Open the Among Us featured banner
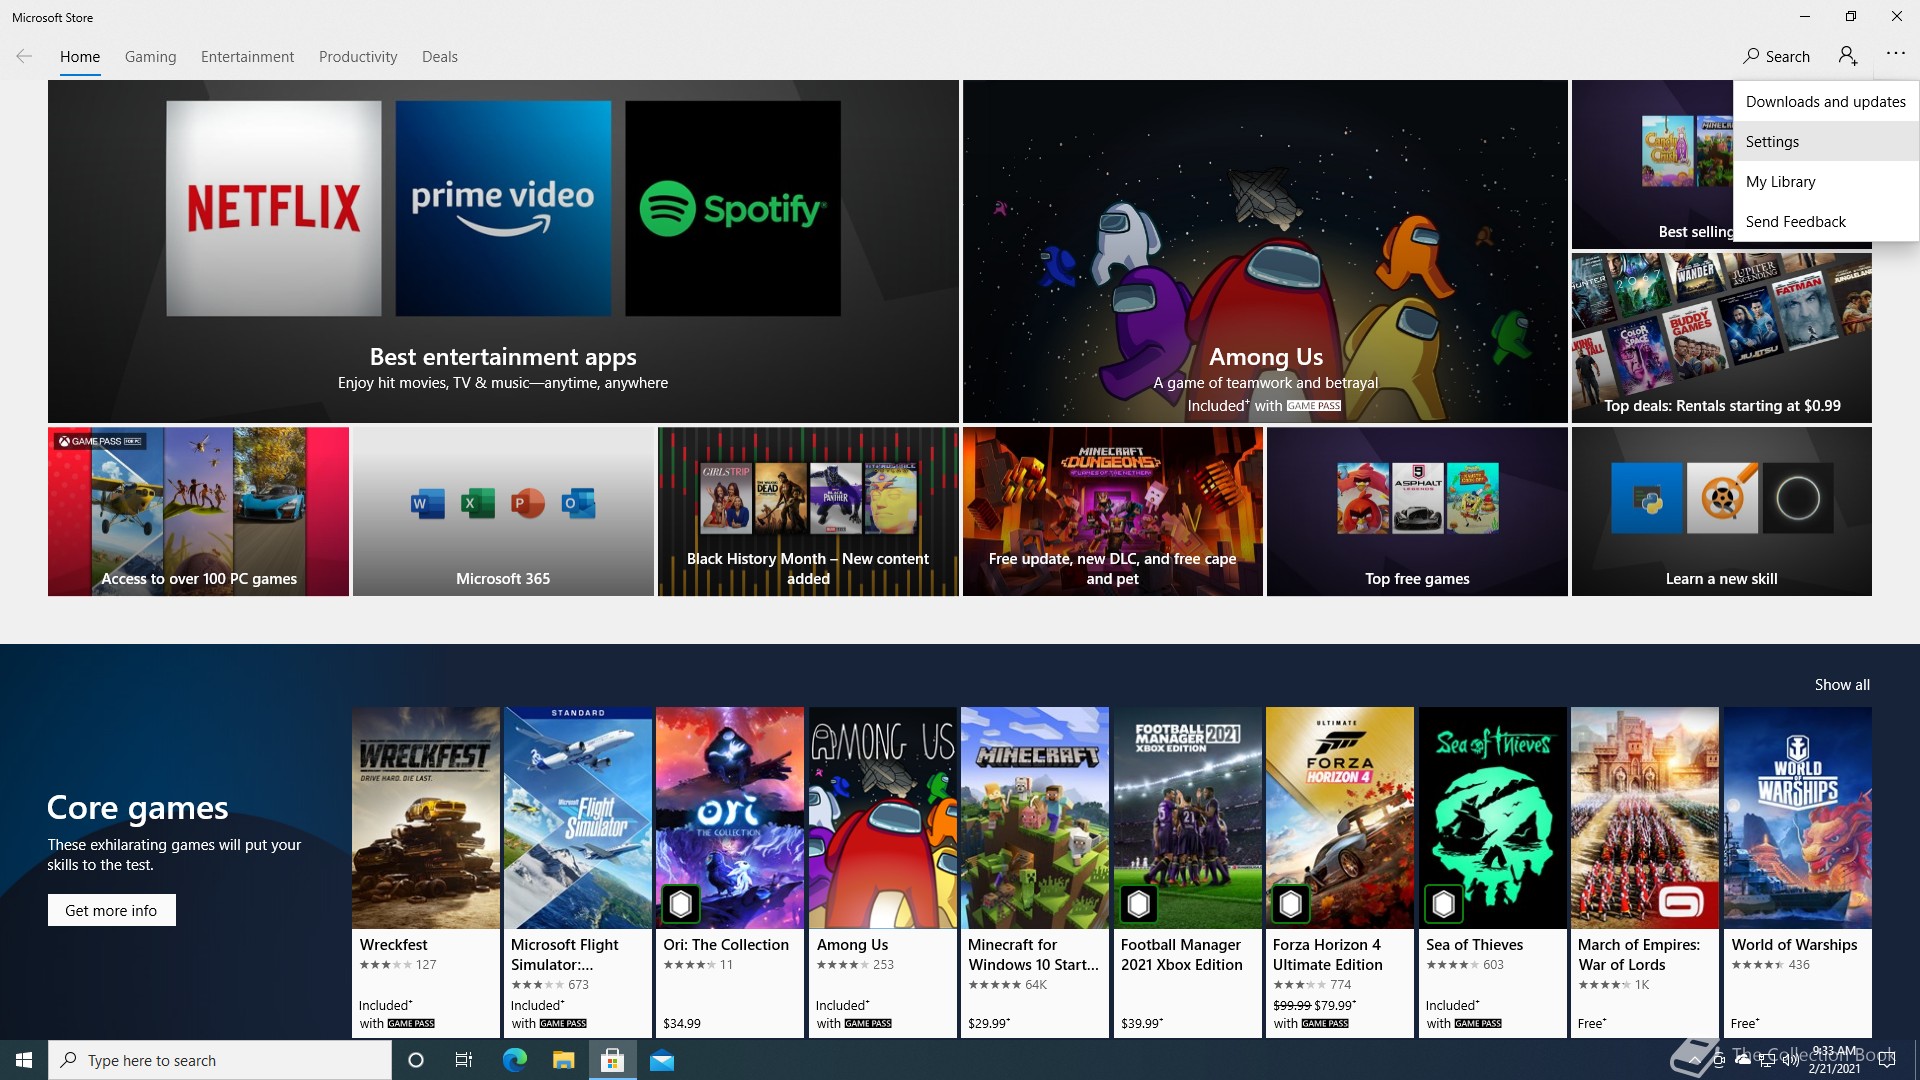 (1265, 251)
